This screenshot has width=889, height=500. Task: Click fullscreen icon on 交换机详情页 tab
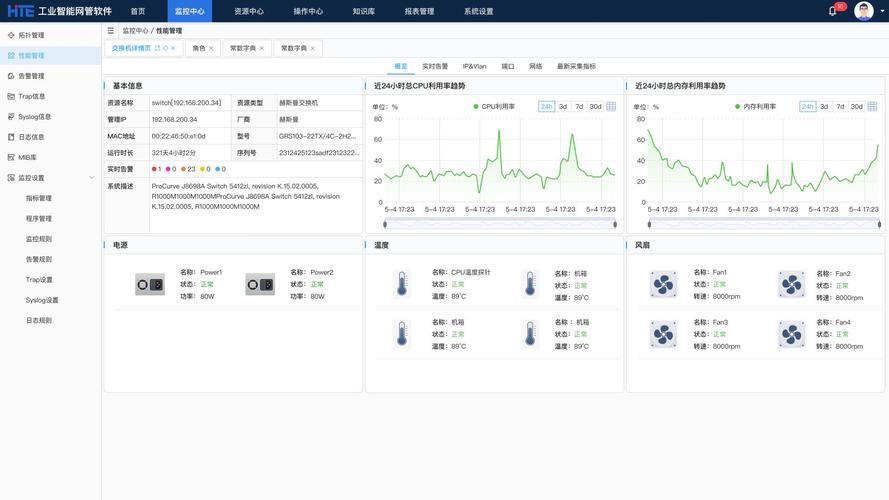(158, 48)
